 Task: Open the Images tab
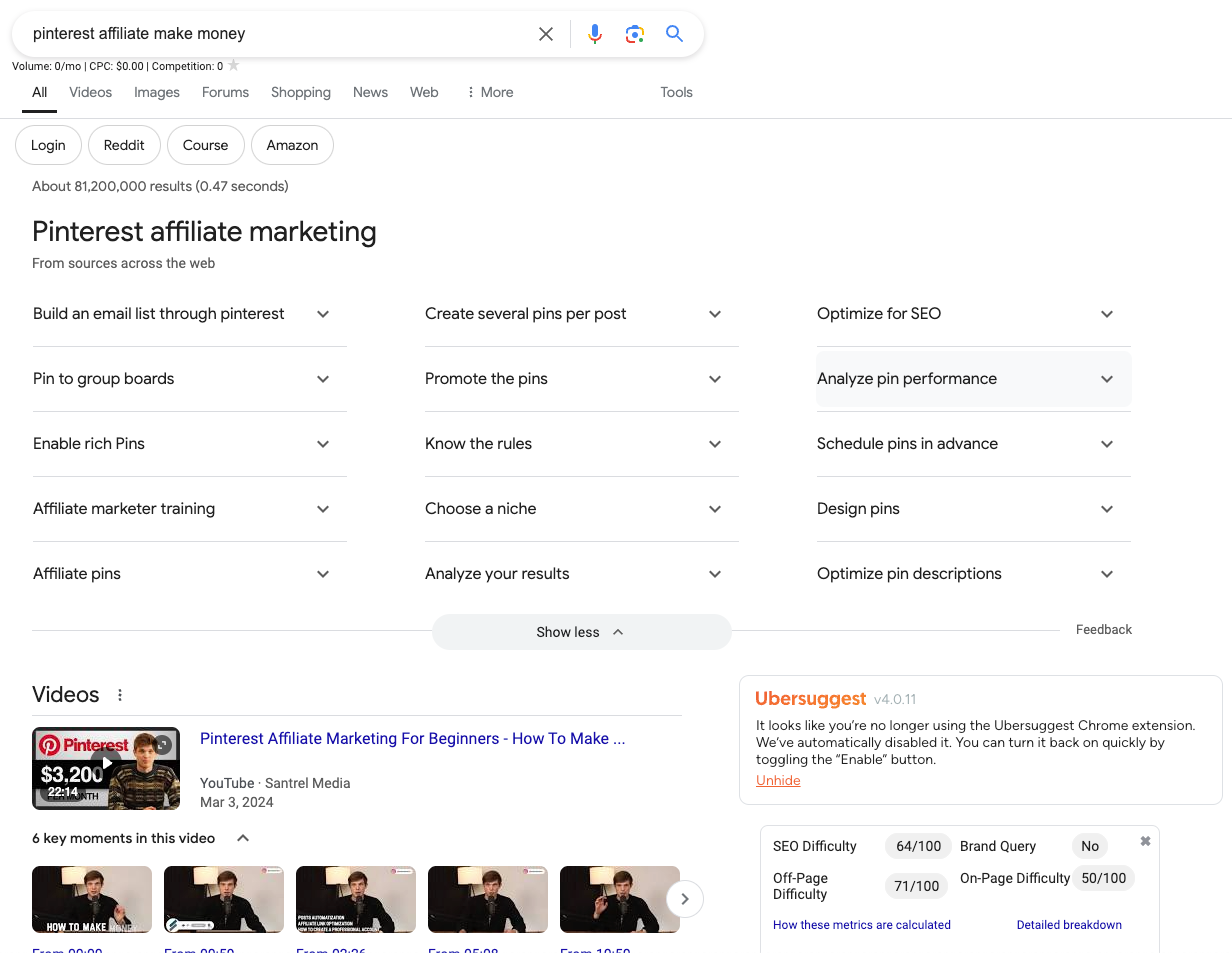pos(157,92)
